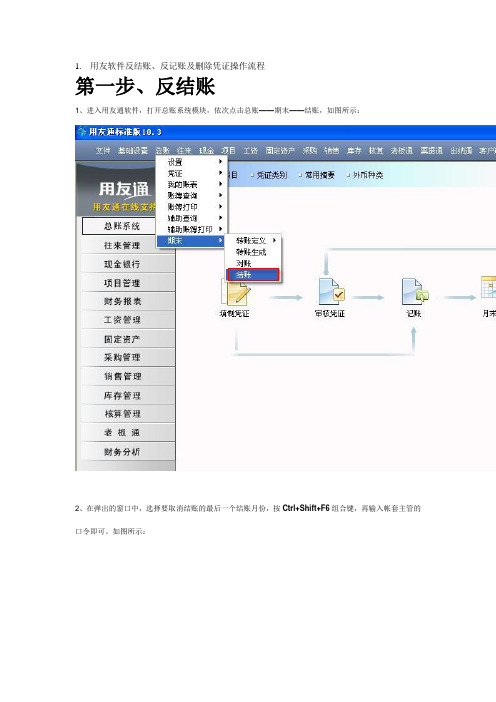Open the 工资 menu
Viewport: 496px width, 702px height.
tap(250, 151)
